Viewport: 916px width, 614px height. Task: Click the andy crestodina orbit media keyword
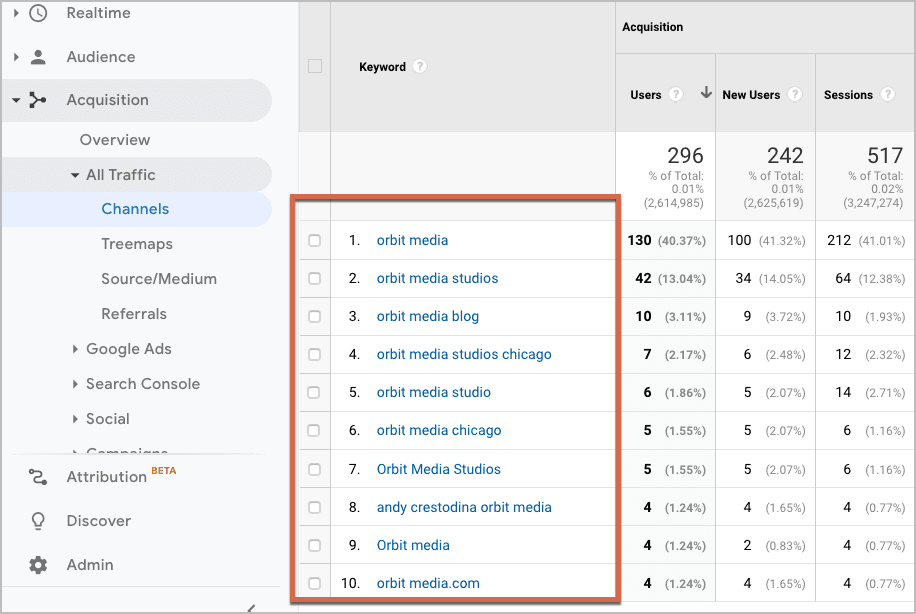tap(464, 507)
